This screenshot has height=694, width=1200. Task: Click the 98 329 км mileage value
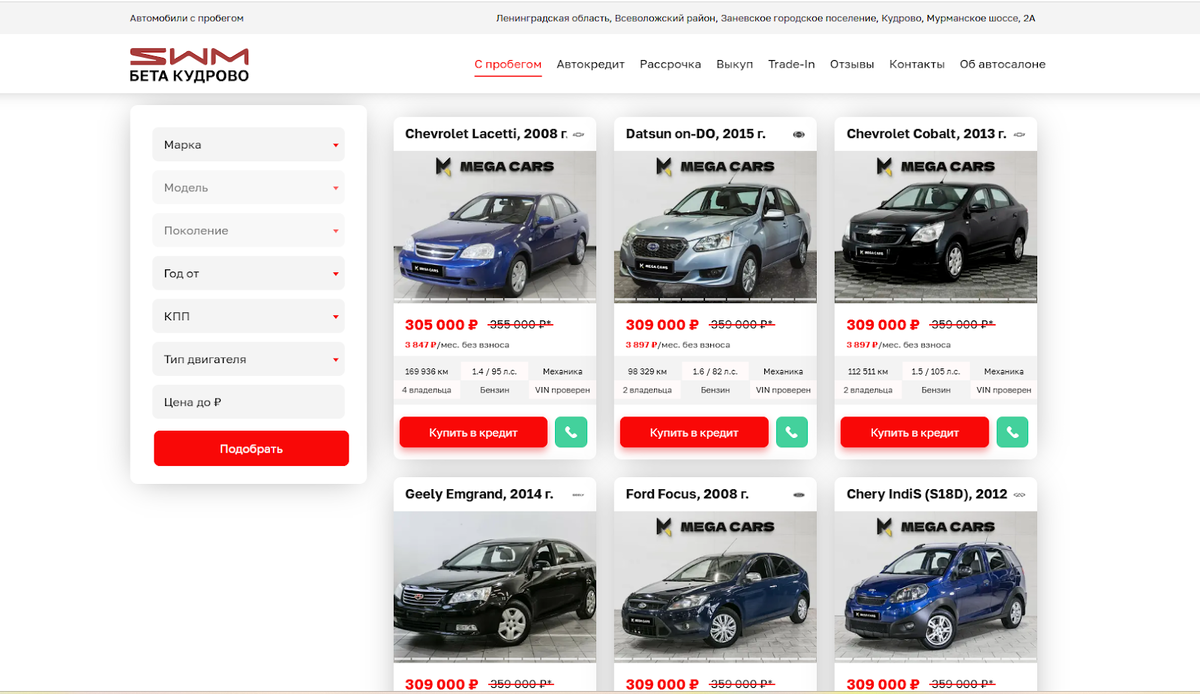648,371
